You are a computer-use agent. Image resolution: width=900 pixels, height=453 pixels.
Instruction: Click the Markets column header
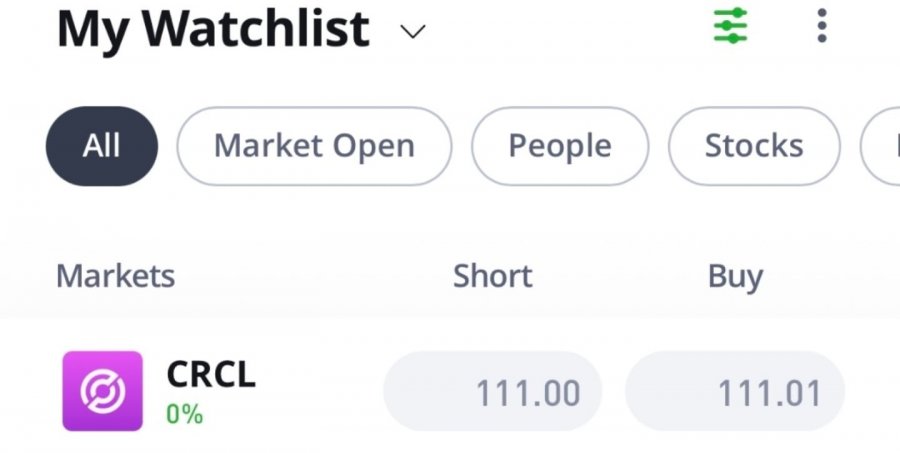[115, 276]
